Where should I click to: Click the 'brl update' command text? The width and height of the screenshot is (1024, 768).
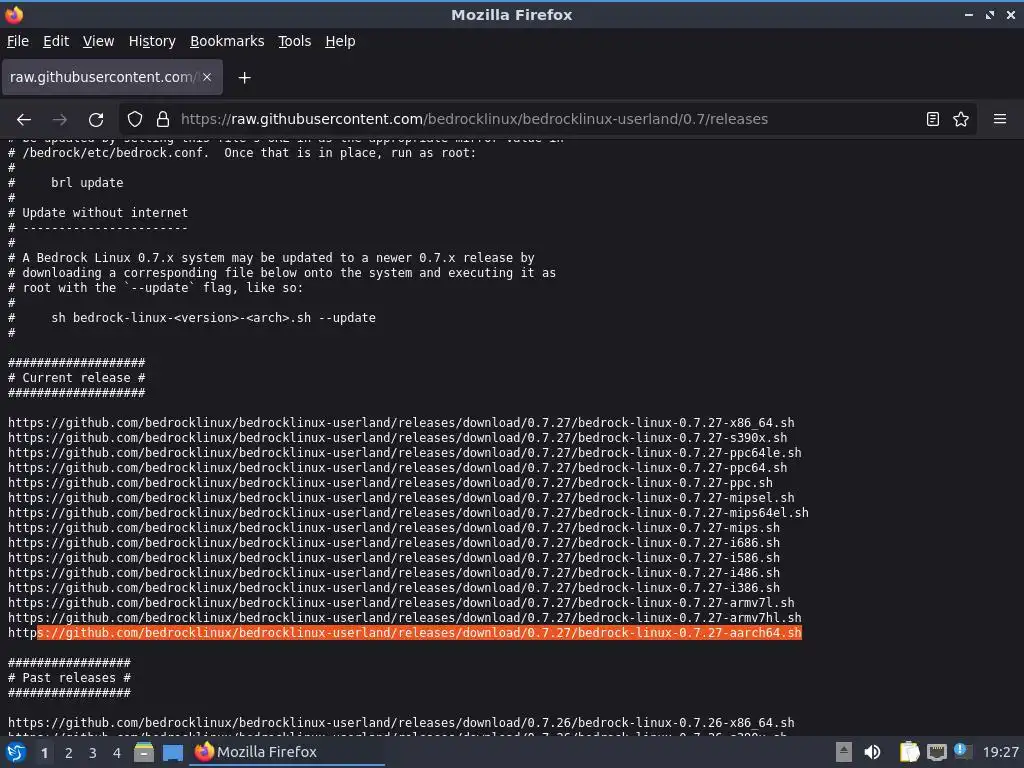coord(87,183)
